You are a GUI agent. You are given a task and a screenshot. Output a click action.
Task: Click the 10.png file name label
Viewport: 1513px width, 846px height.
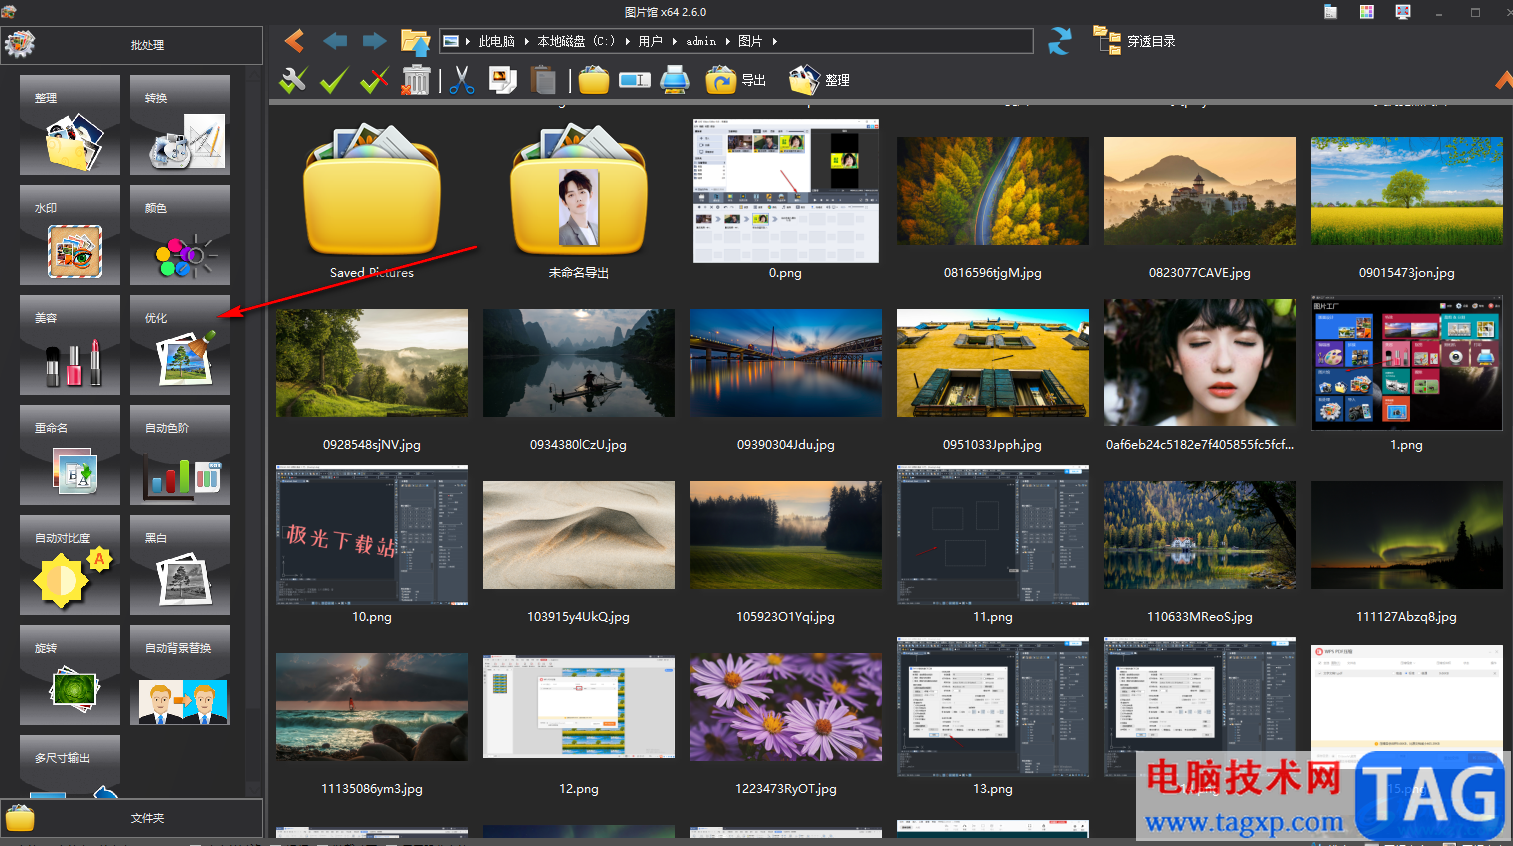pyautogui.click(x=372, y=617)
